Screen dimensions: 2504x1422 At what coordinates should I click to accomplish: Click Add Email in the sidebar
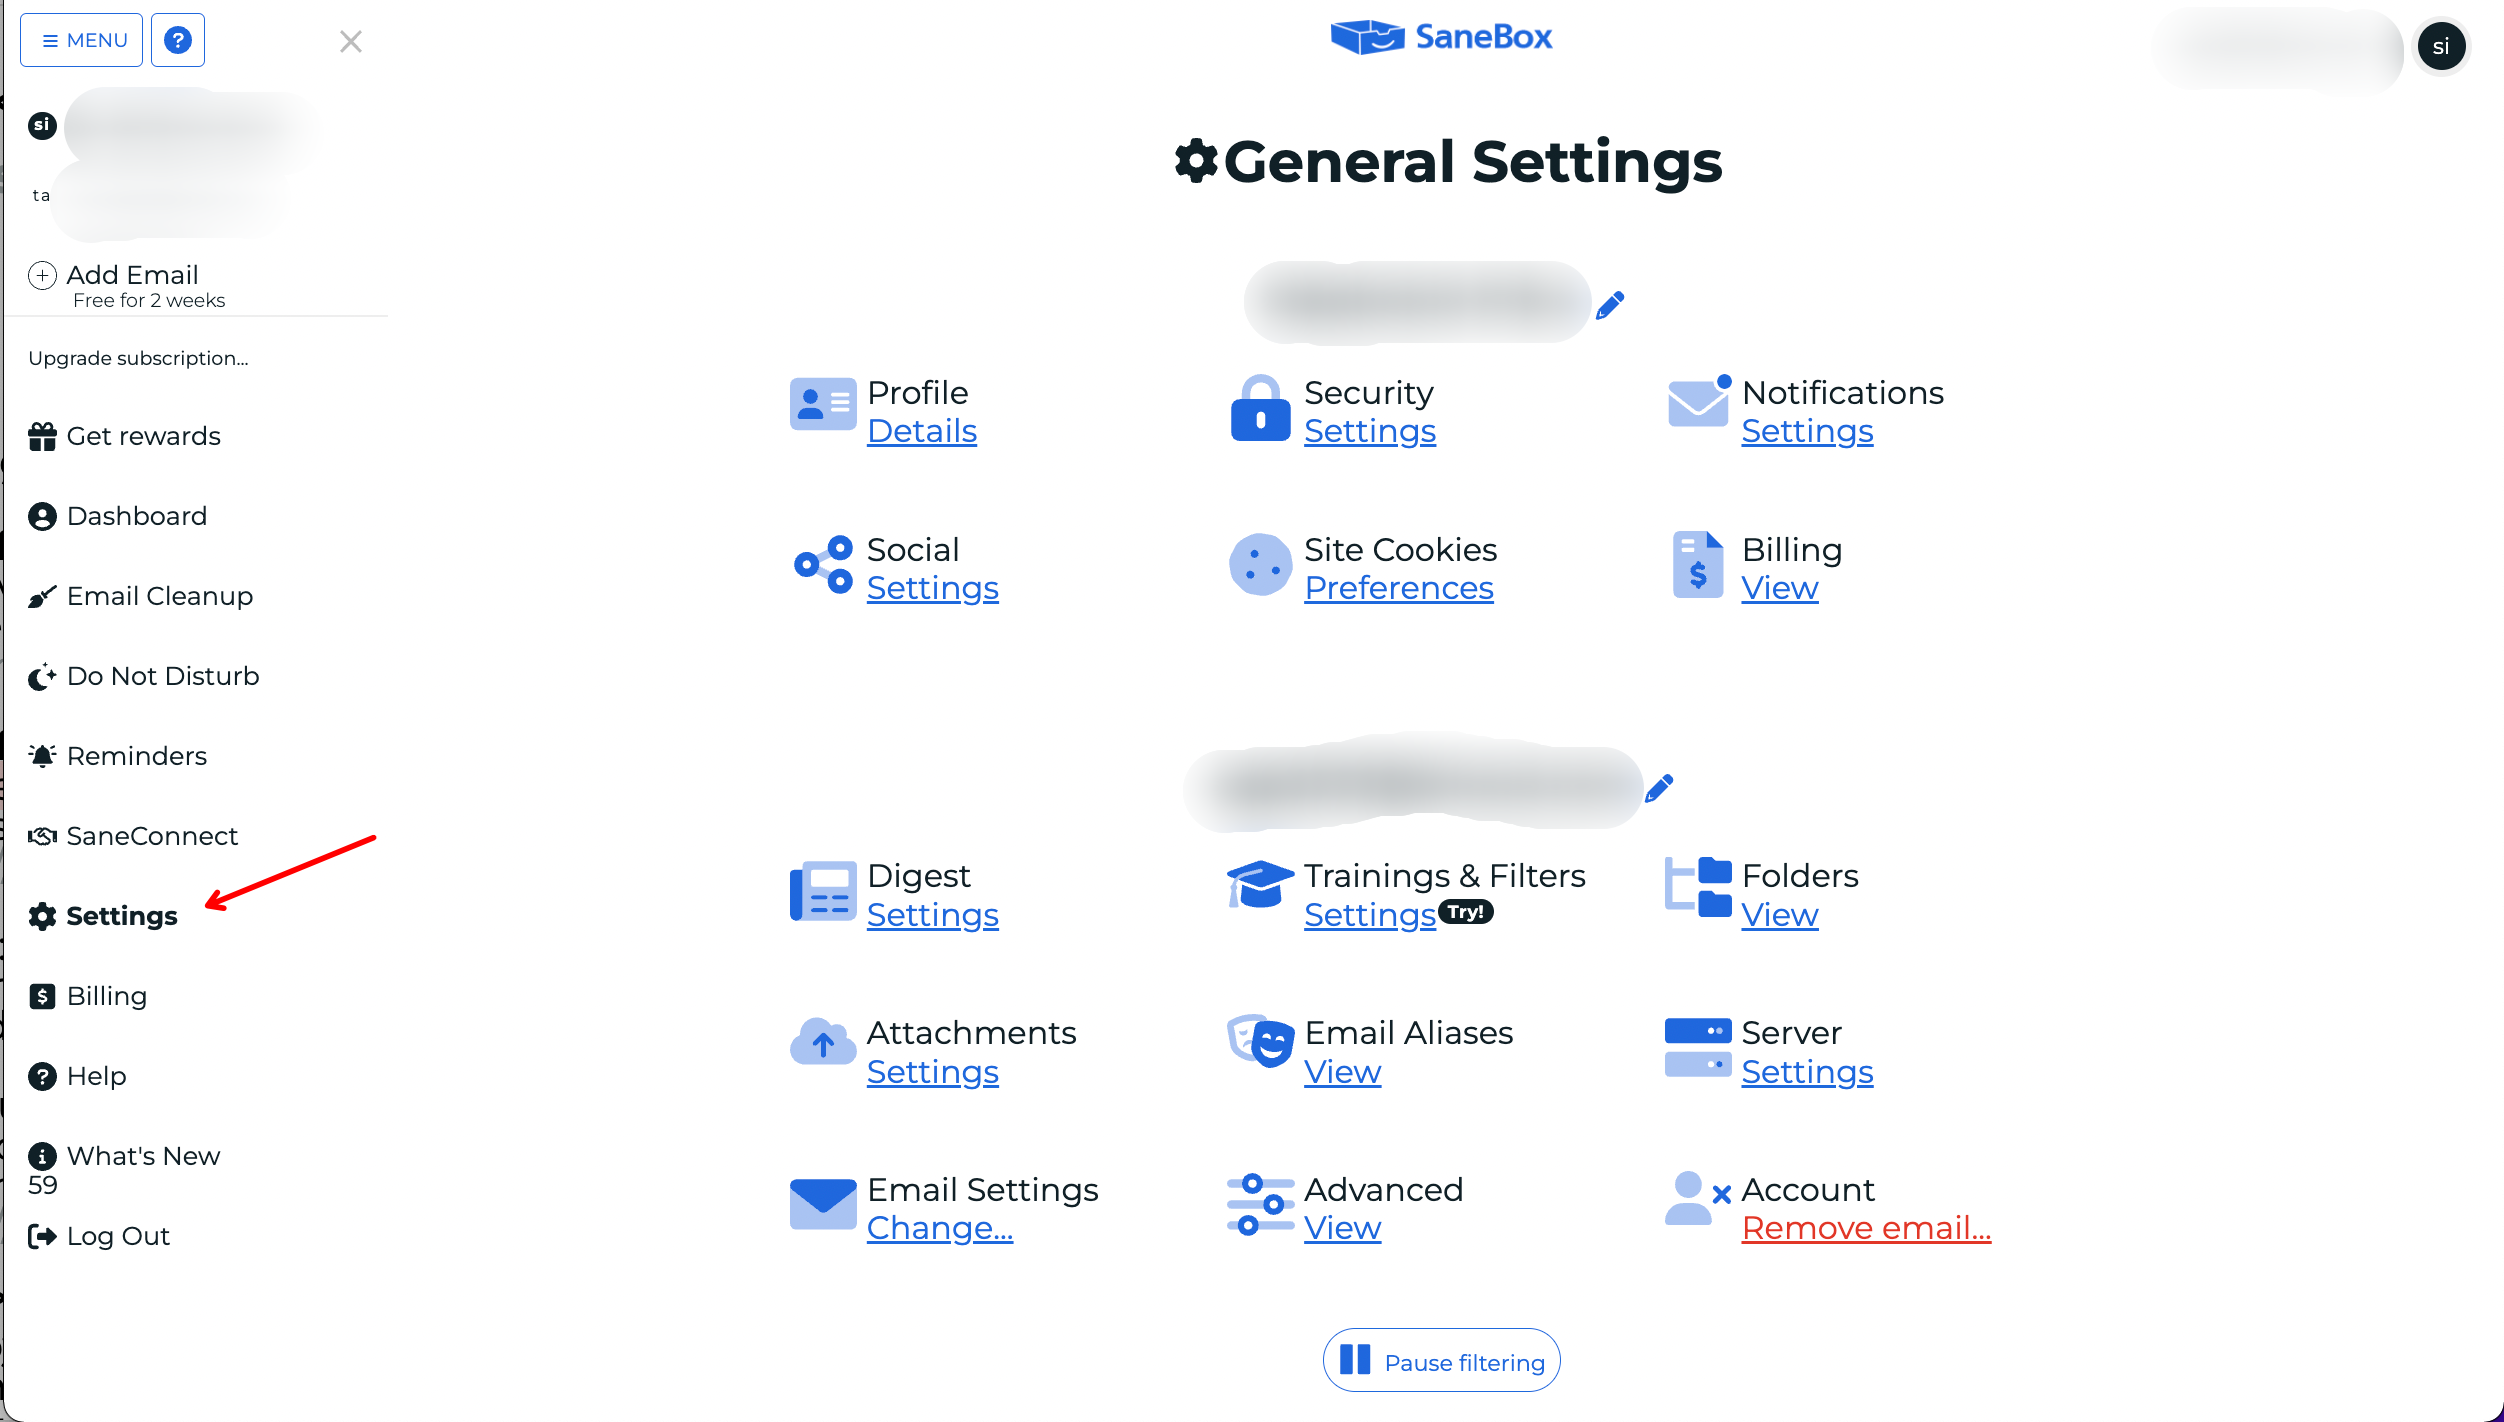click(x=132, y=275)
